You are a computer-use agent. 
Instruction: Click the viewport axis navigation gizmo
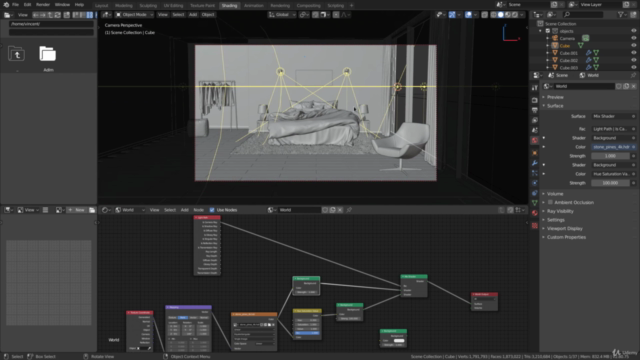[x=511, y=33]
